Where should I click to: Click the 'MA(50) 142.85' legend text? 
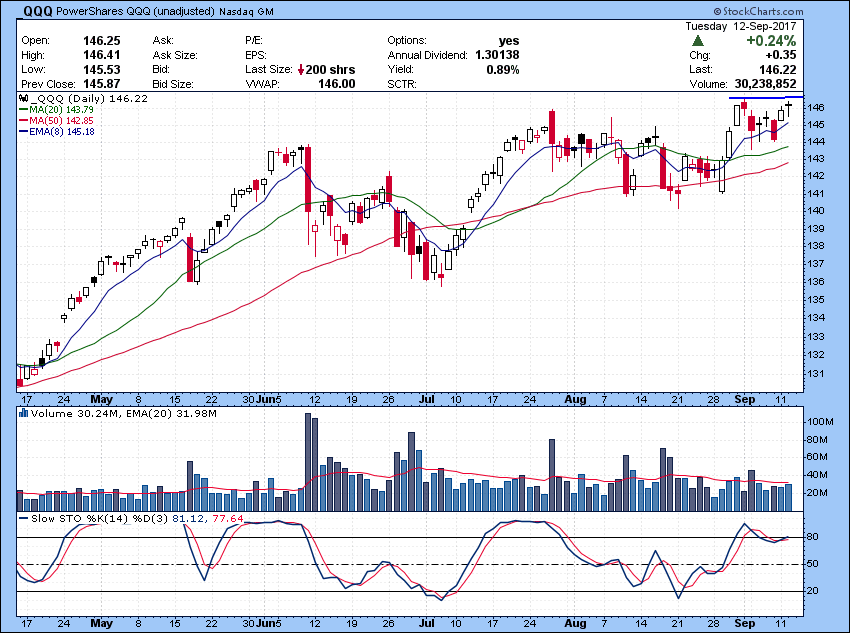61,121
